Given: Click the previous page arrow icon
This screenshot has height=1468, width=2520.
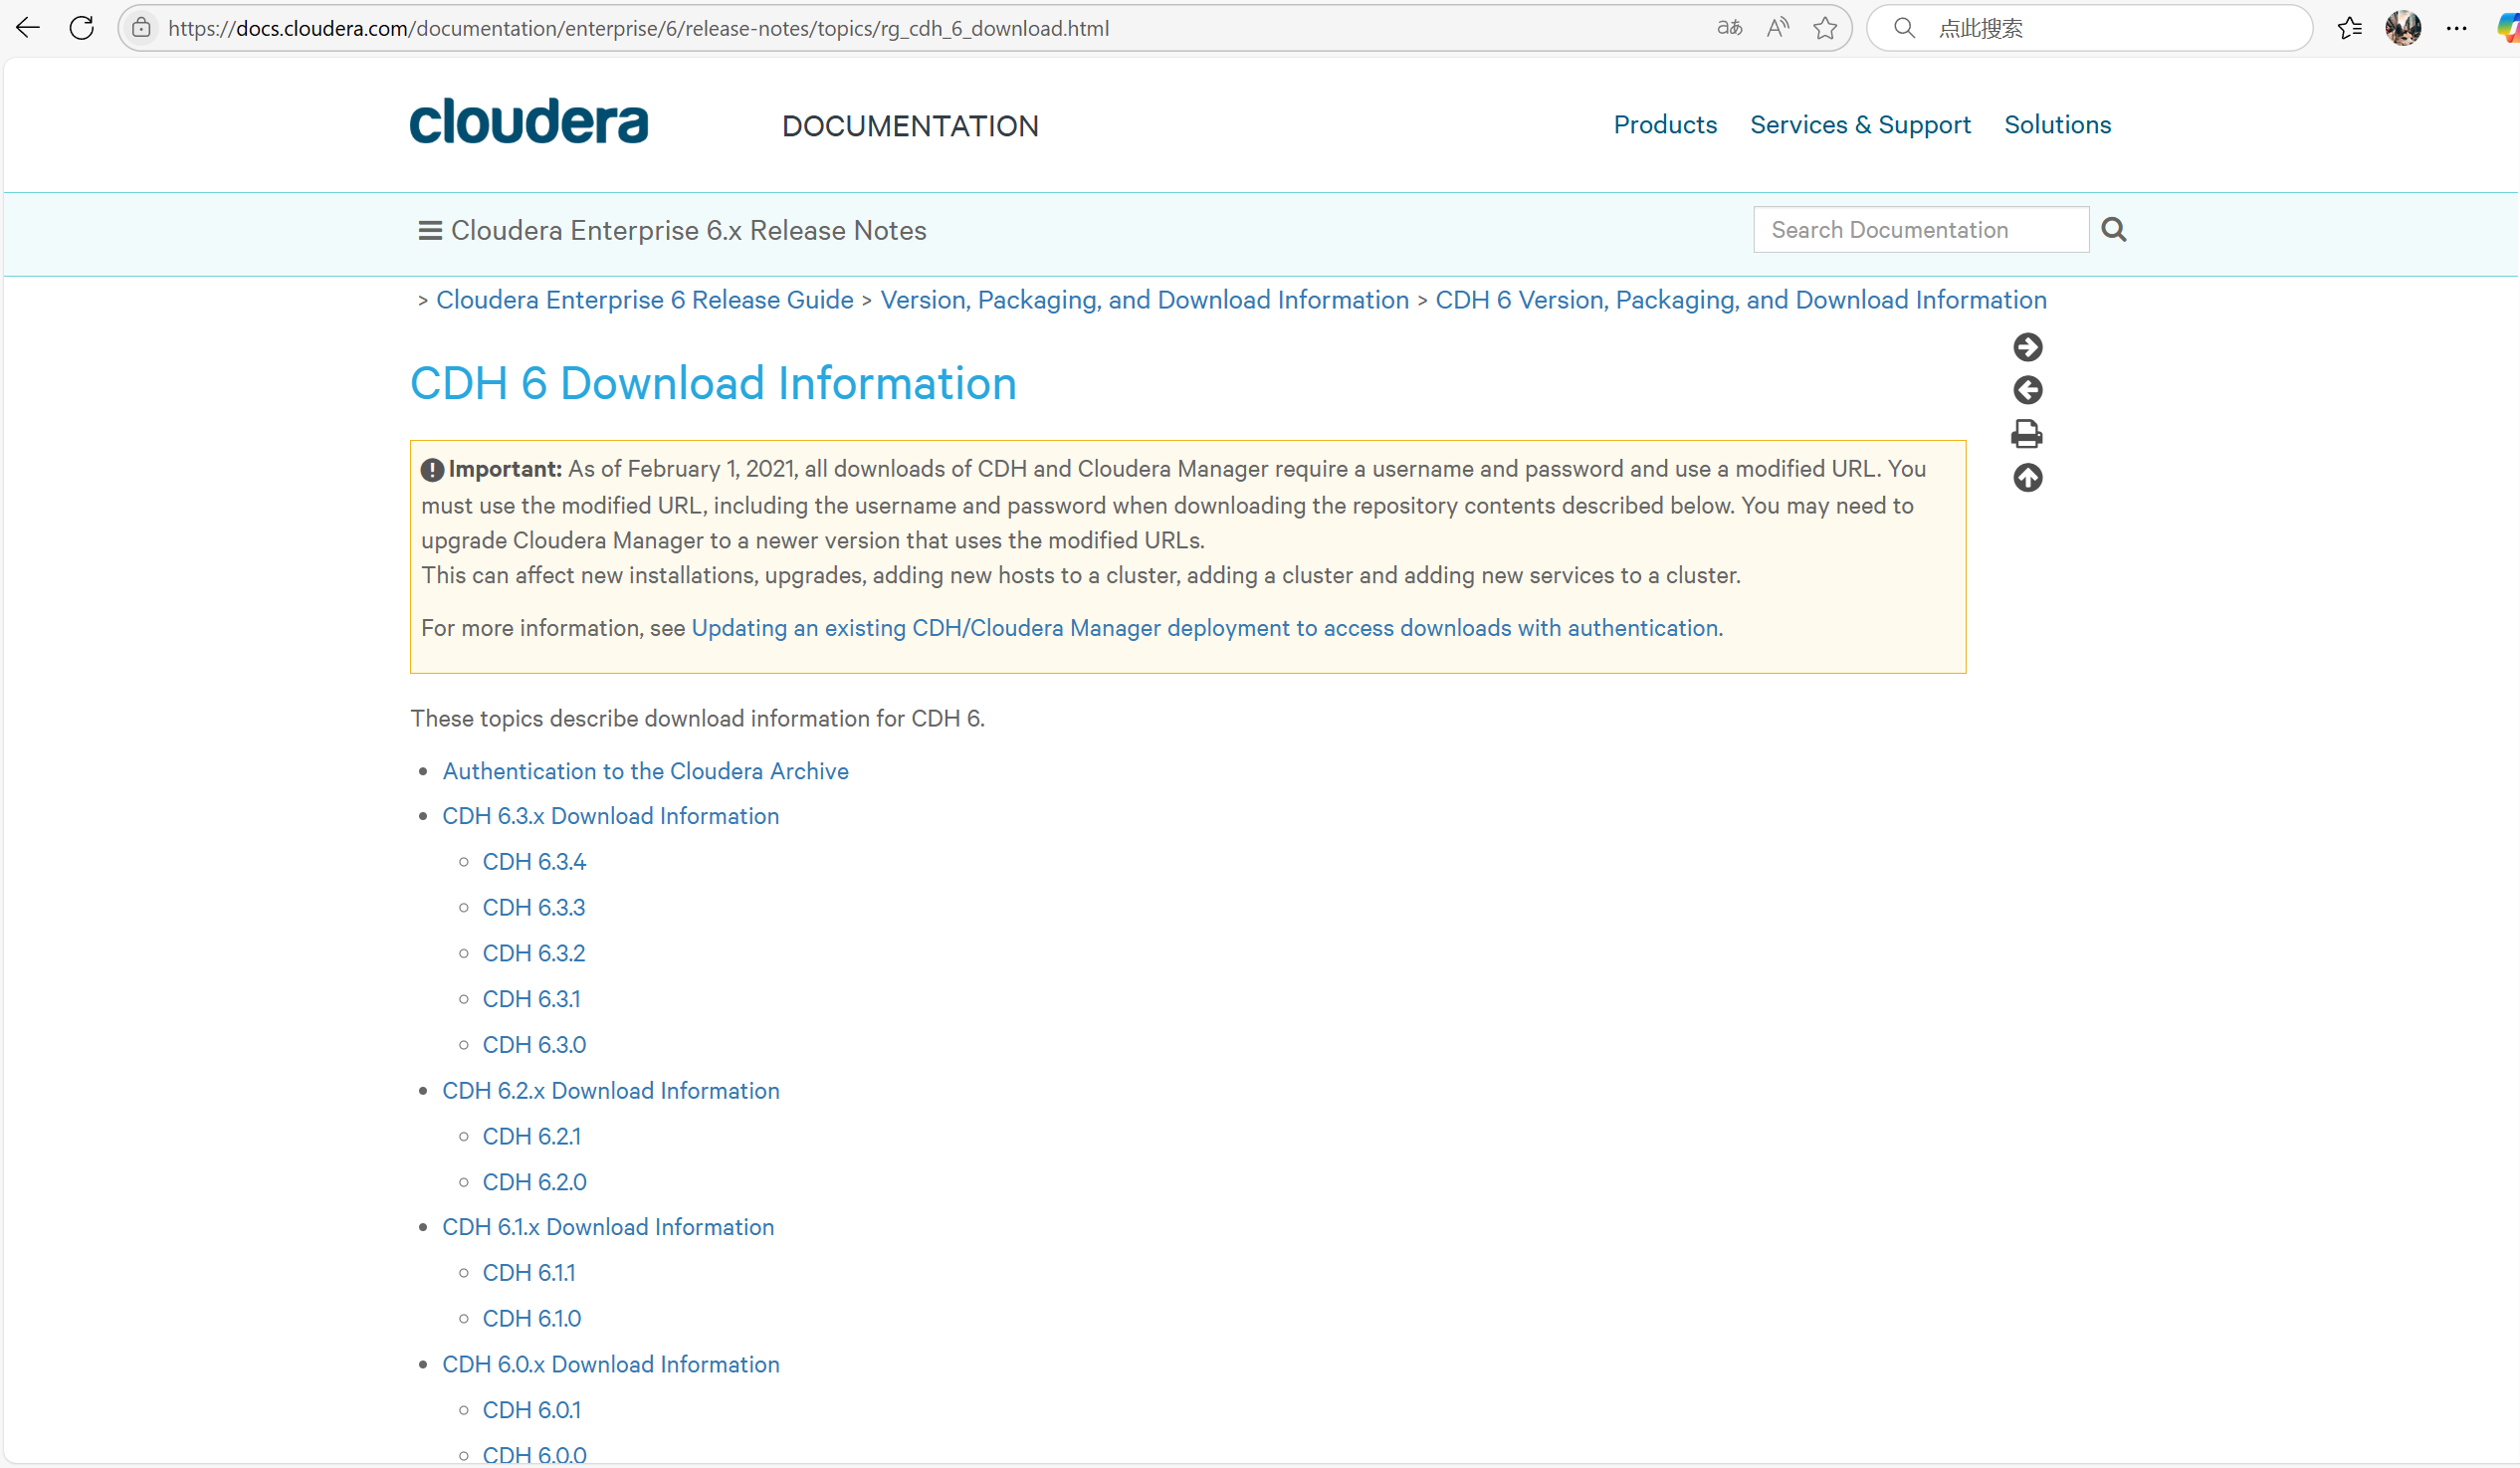Looking at the screenshot, I should [x=2027, y=390].
